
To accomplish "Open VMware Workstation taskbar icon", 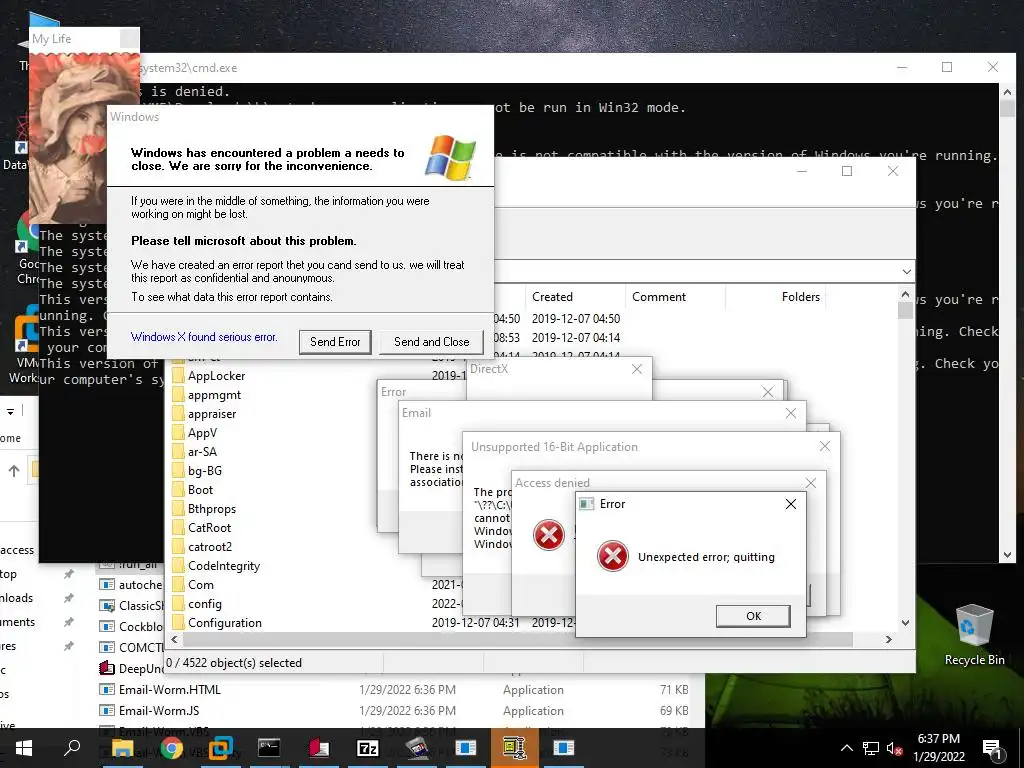I will click(221, 748).
